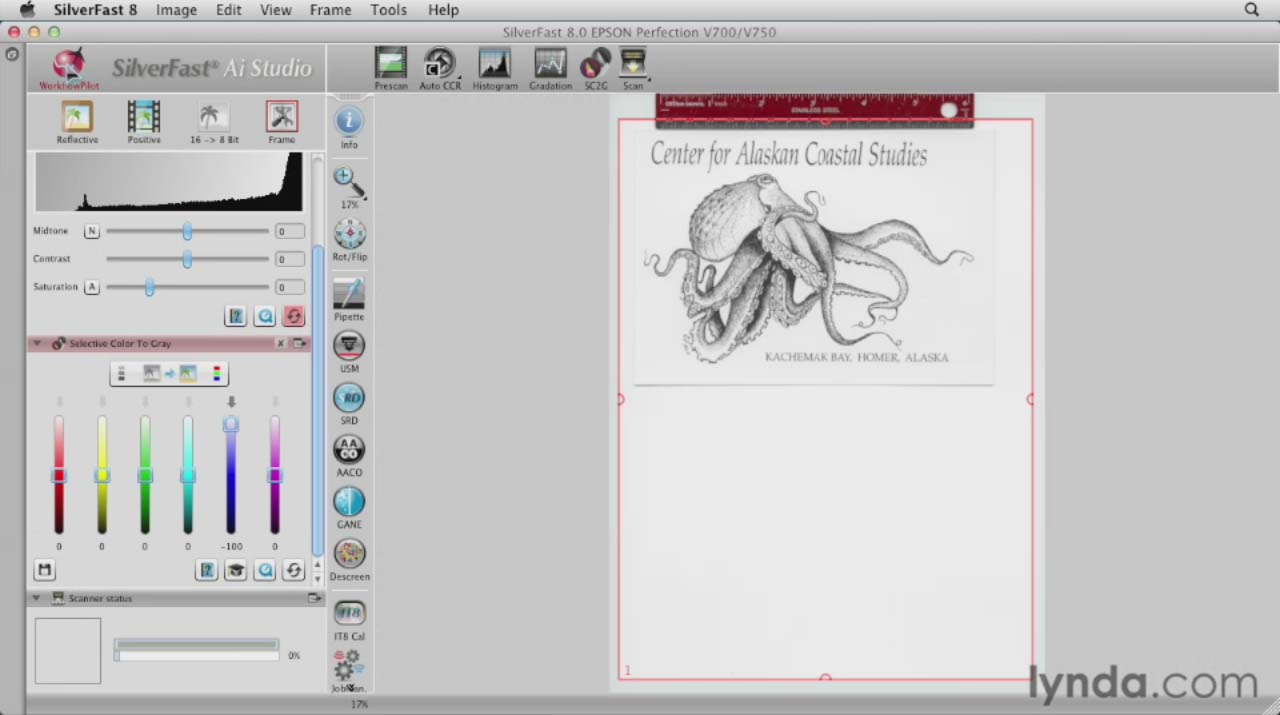Open help for the Midtone/Contrast panel
This screenshot has height=715, width=1280.
(235, 316)
